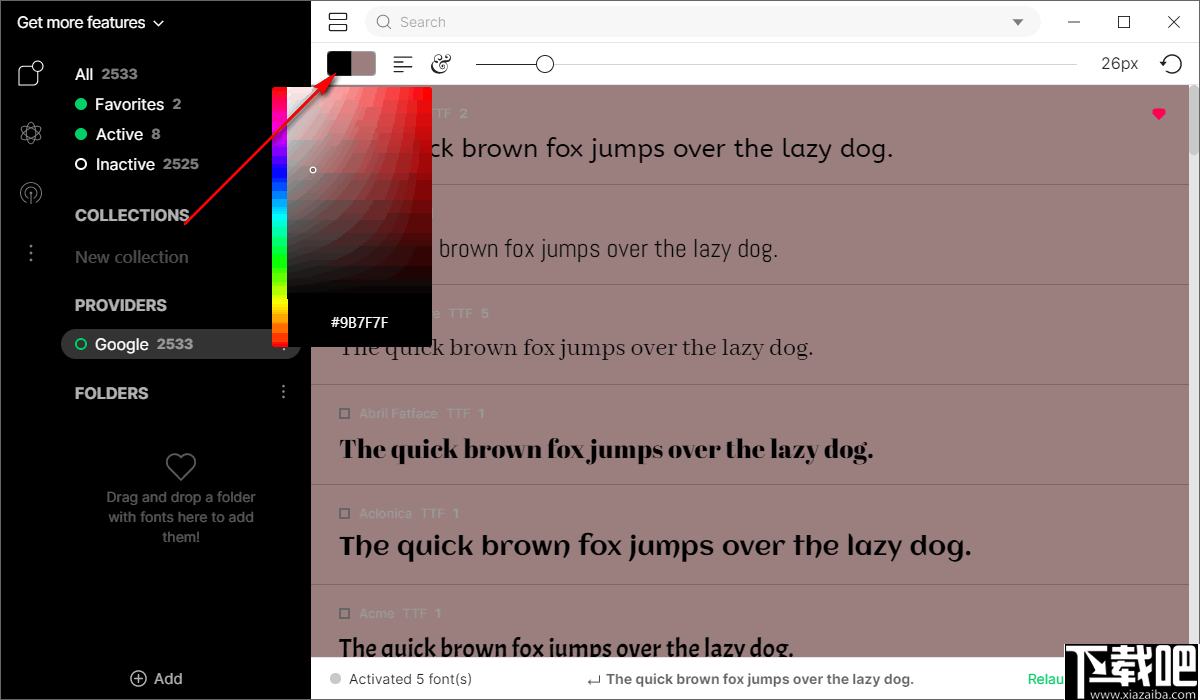Click the return arrow before the sample sentence
This screenshot has width=1200, height=700.
(594, 680)
